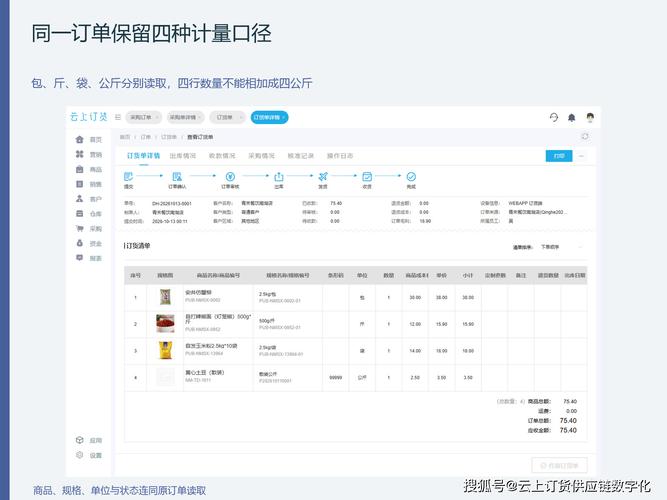
Task: Collapse the sidebar with hamburger icon
Action: [x=118, y=117]
